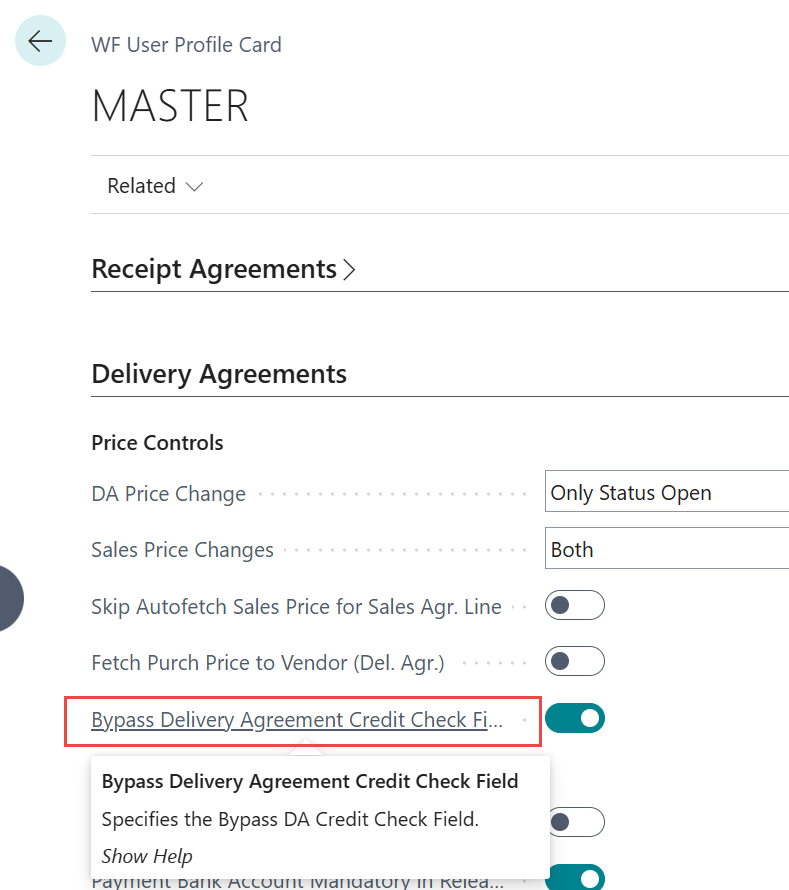
Task: Expand the Receipt Agreements section
Action: click(x=214, y=269)
